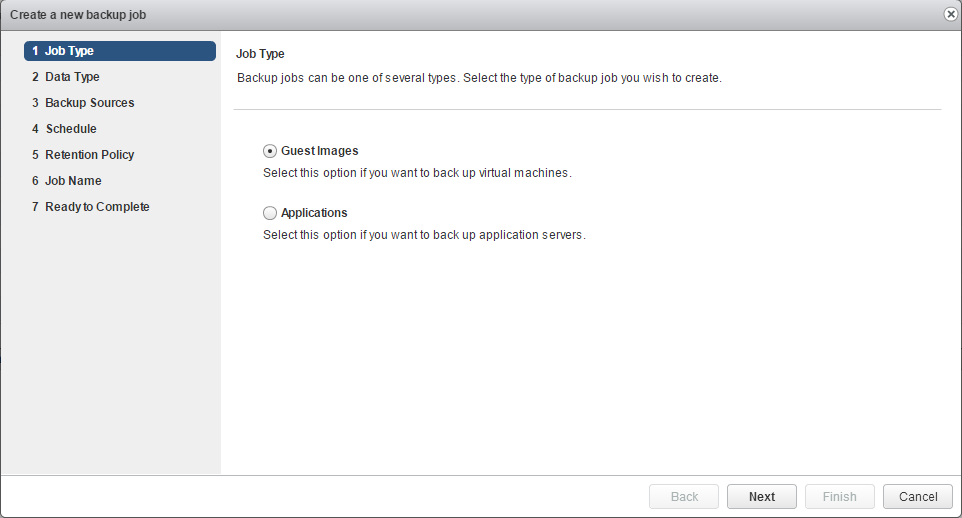
Task: Switch to step 6 Job Name
Action: (x=73, y=181)
